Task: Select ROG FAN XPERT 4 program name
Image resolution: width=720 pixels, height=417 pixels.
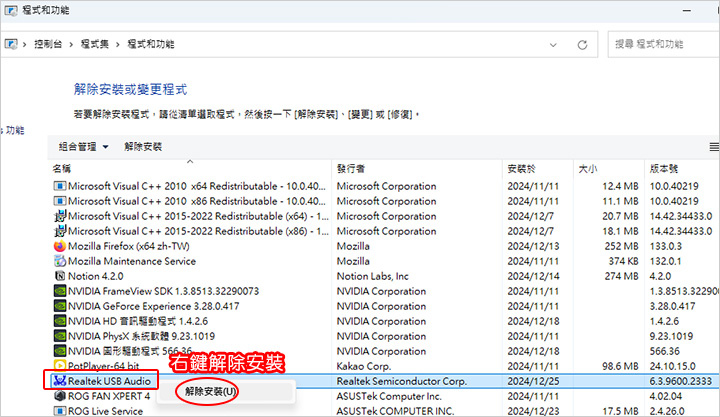Action: point(109,396)
